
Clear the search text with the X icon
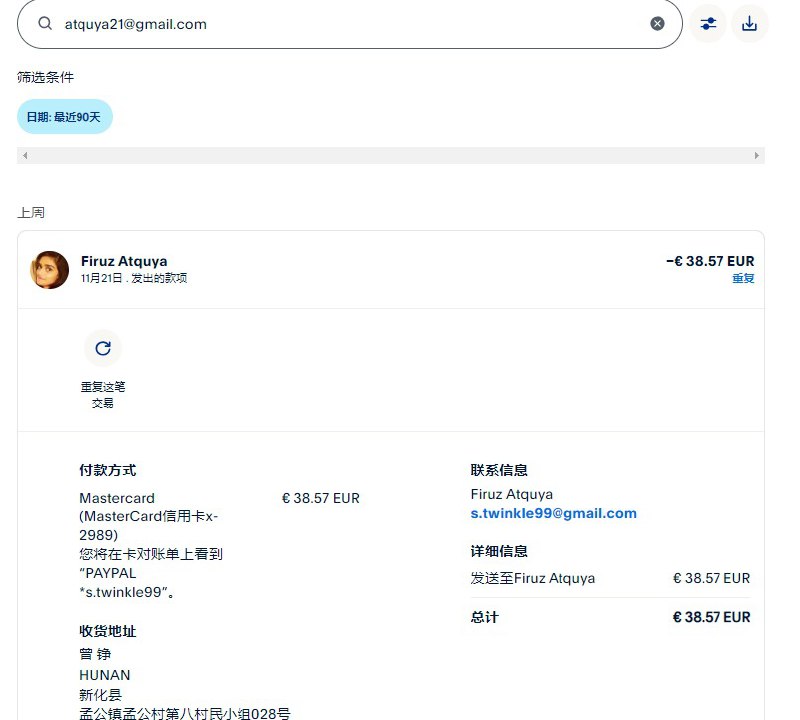657,24
